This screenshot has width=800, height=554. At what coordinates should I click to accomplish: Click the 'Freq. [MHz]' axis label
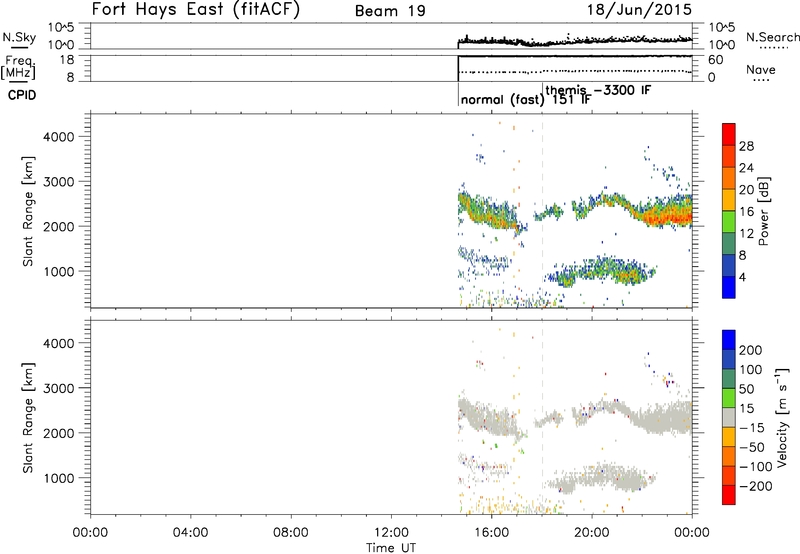[19, 67]
